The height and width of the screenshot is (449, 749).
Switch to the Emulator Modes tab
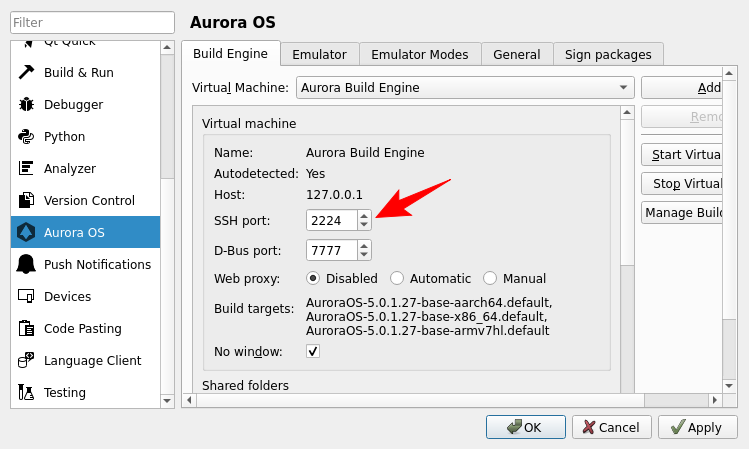(420, 55)
